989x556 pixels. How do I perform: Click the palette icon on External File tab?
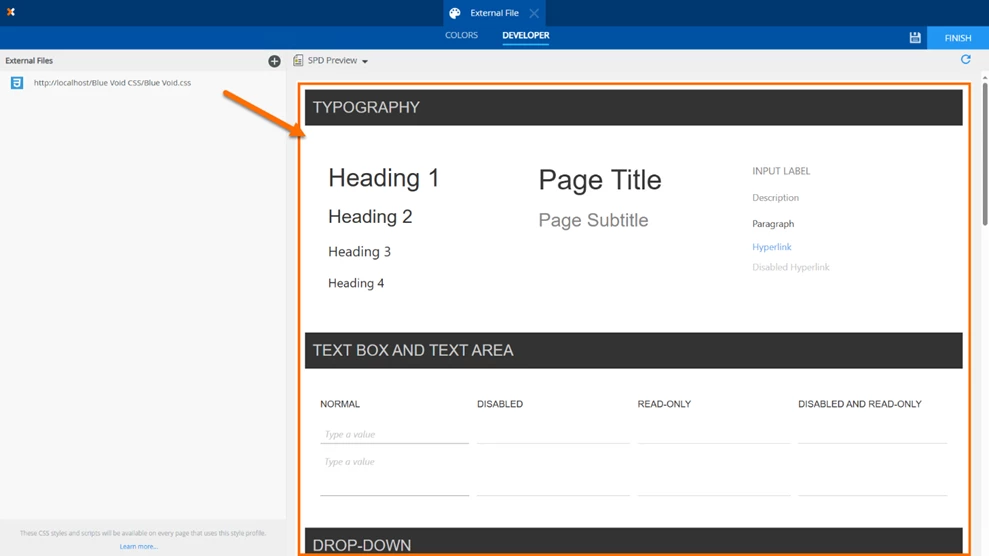coord(455,13)
